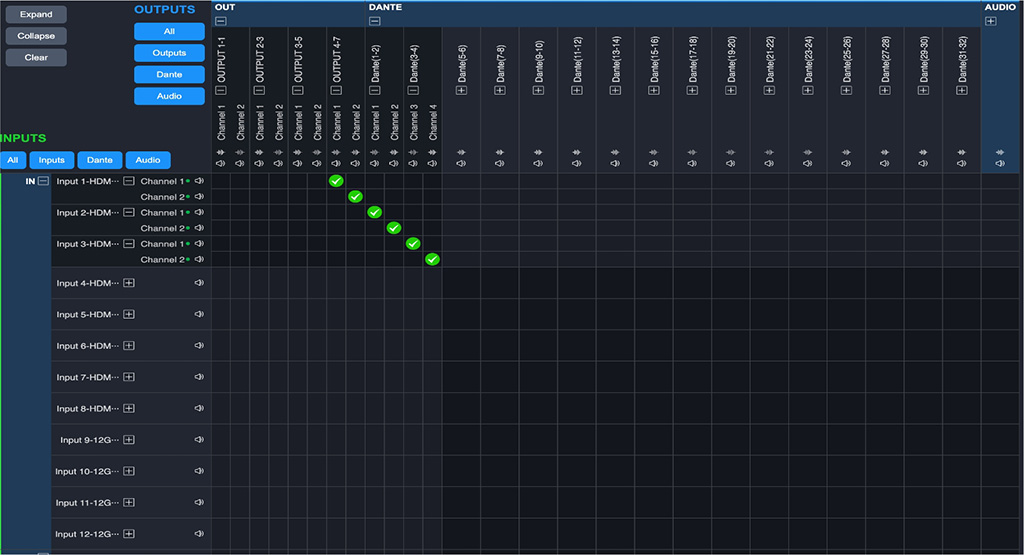The width and height of the screenshot is (1024, 555).
Task: Uncheck Input 3 Channel 2 routing checkmark
Action: pos(432,259)
